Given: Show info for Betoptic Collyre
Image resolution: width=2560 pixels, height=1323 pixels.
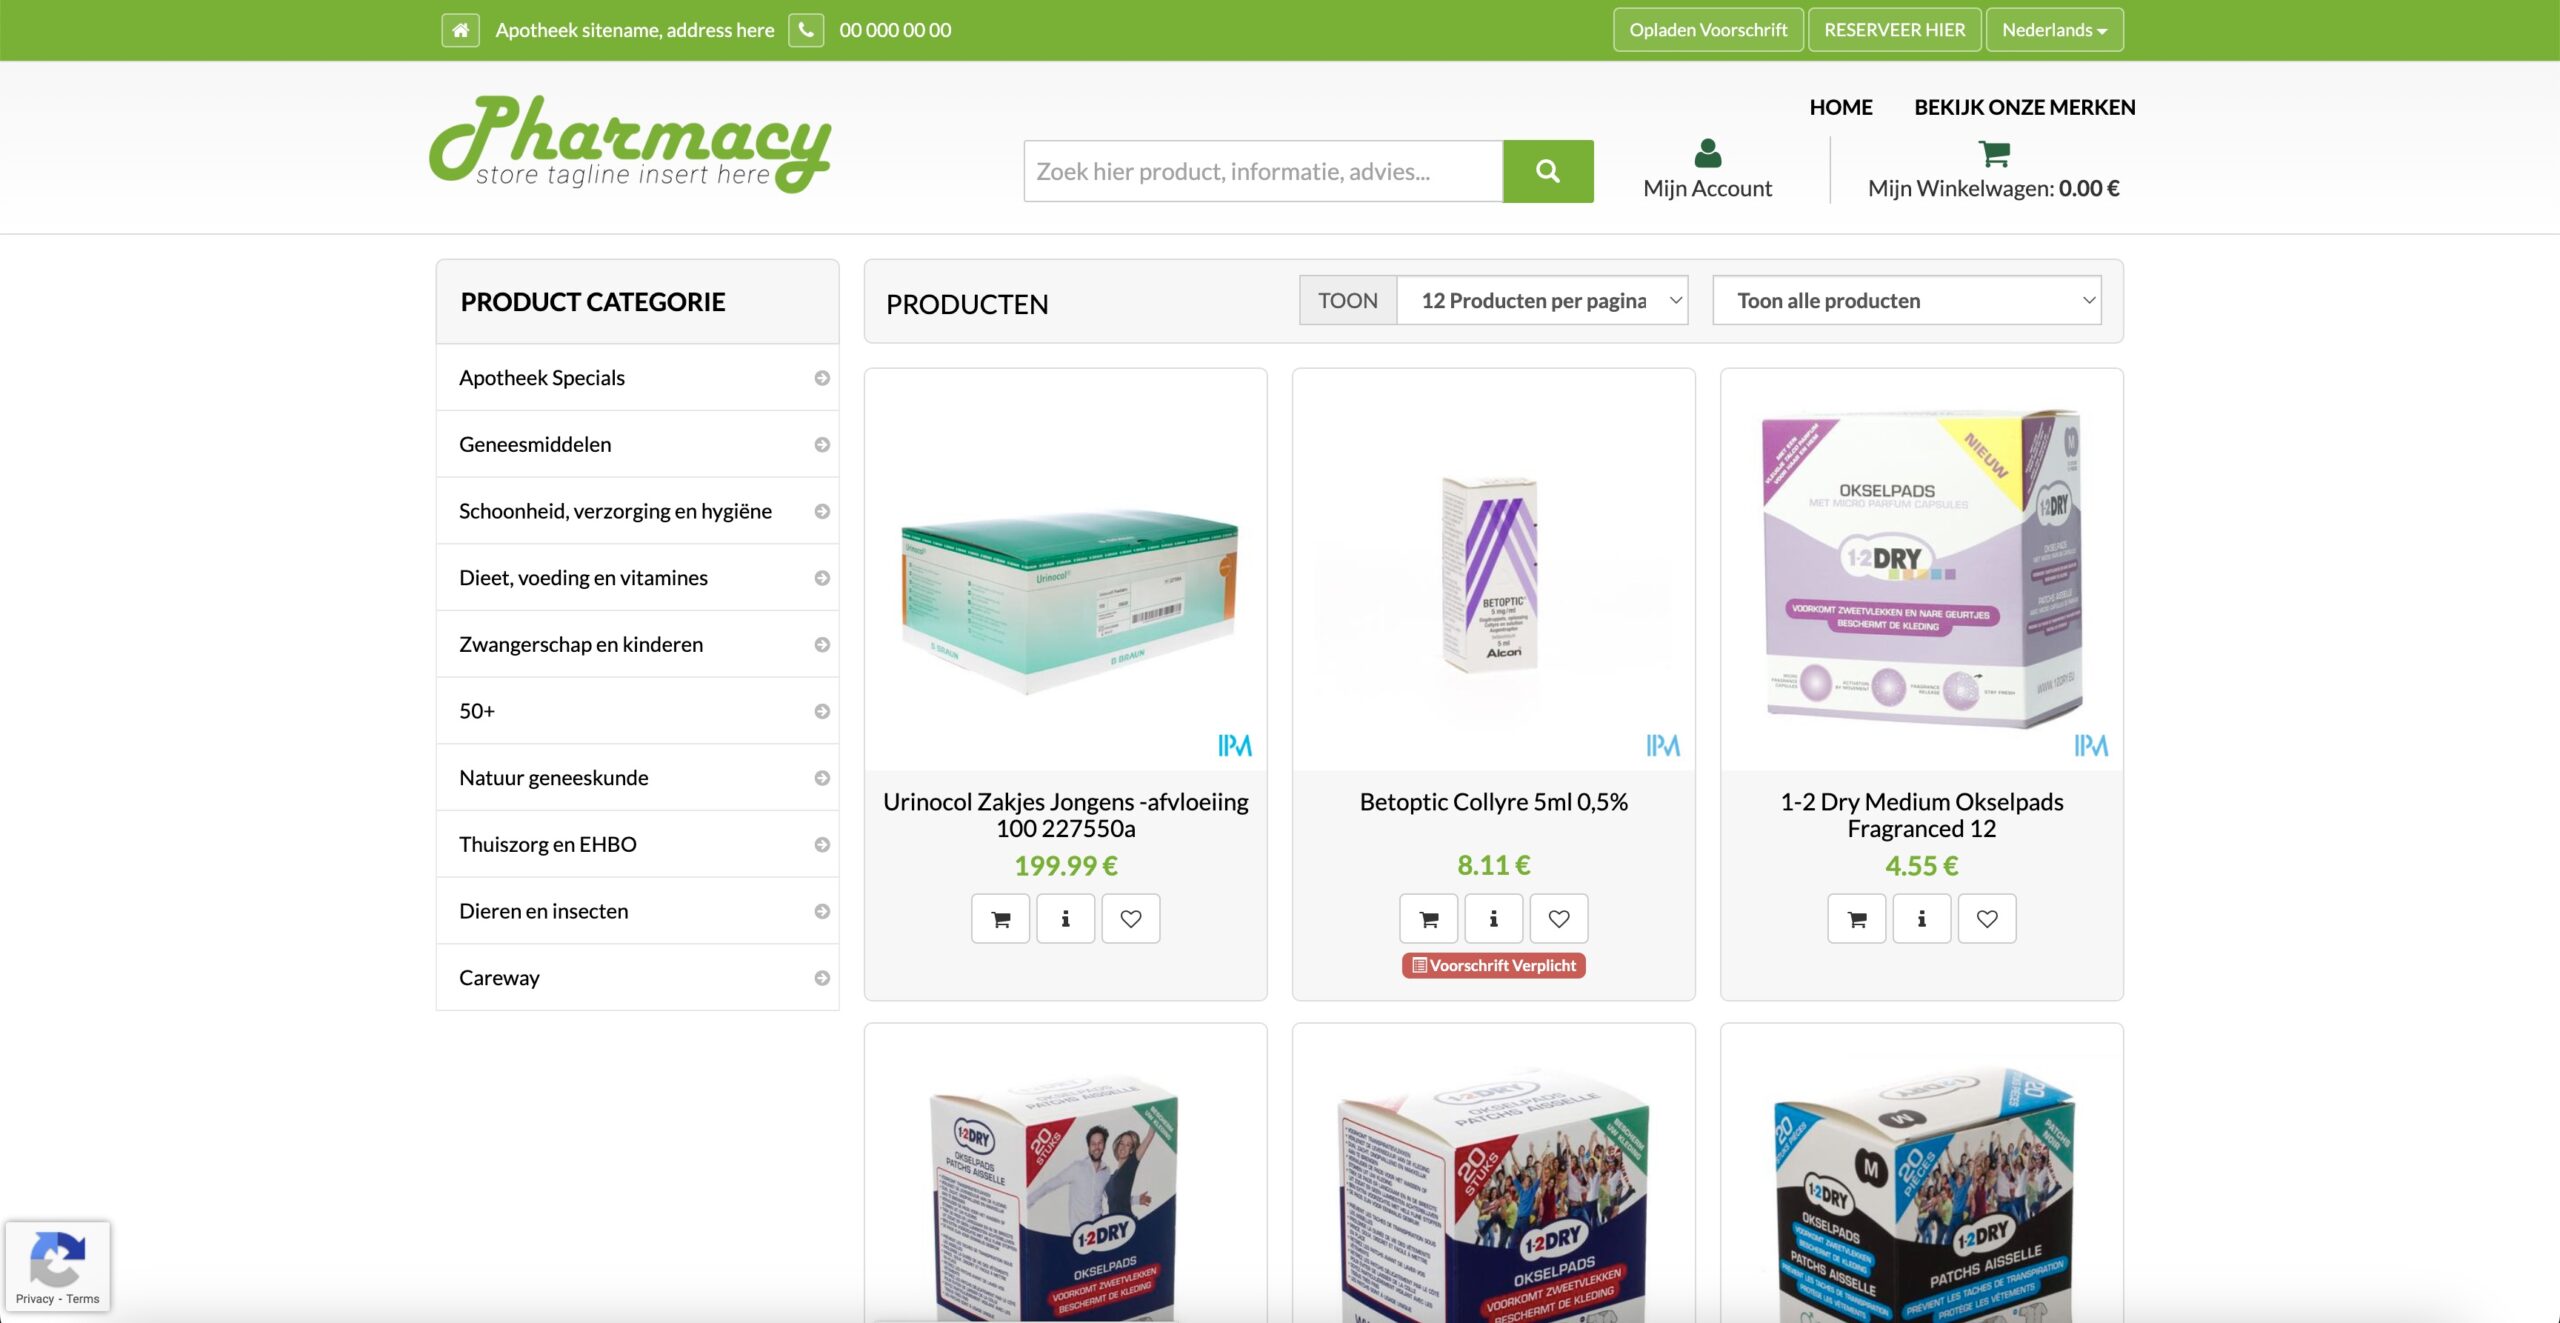Looking at the screenshot, I should coord(1493,918).
